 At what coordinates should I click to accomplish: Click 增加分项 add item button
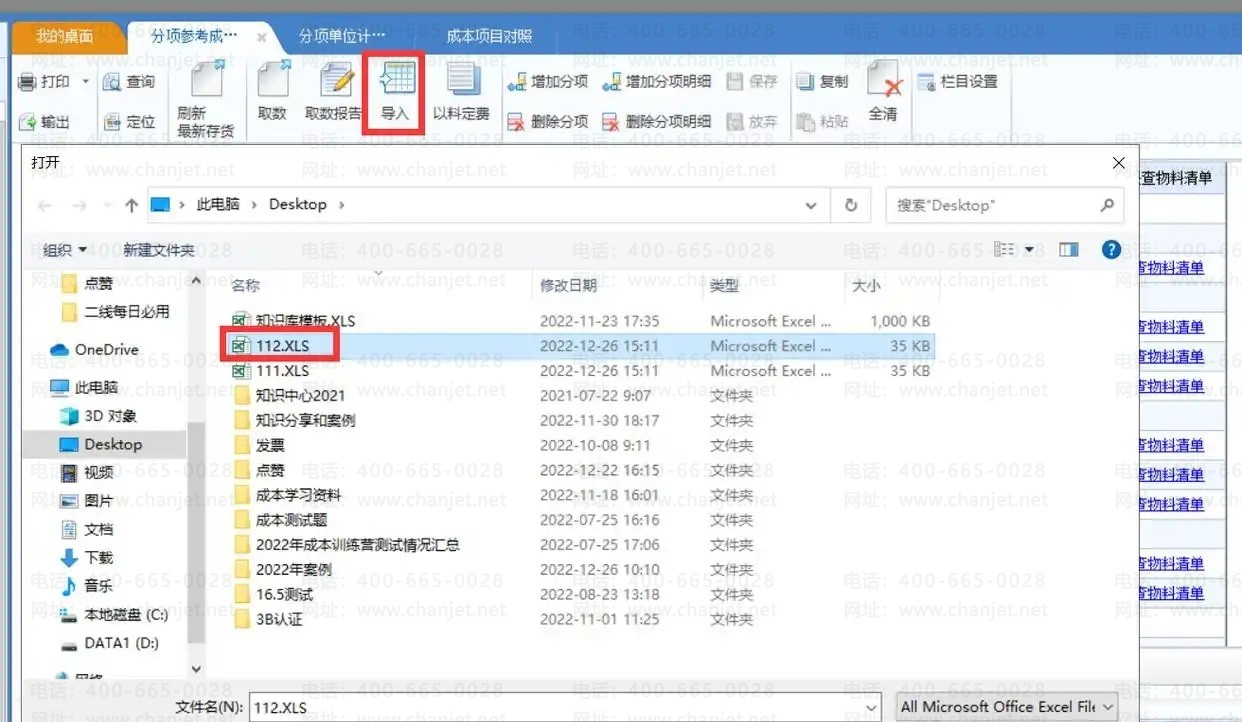[548, 81]
